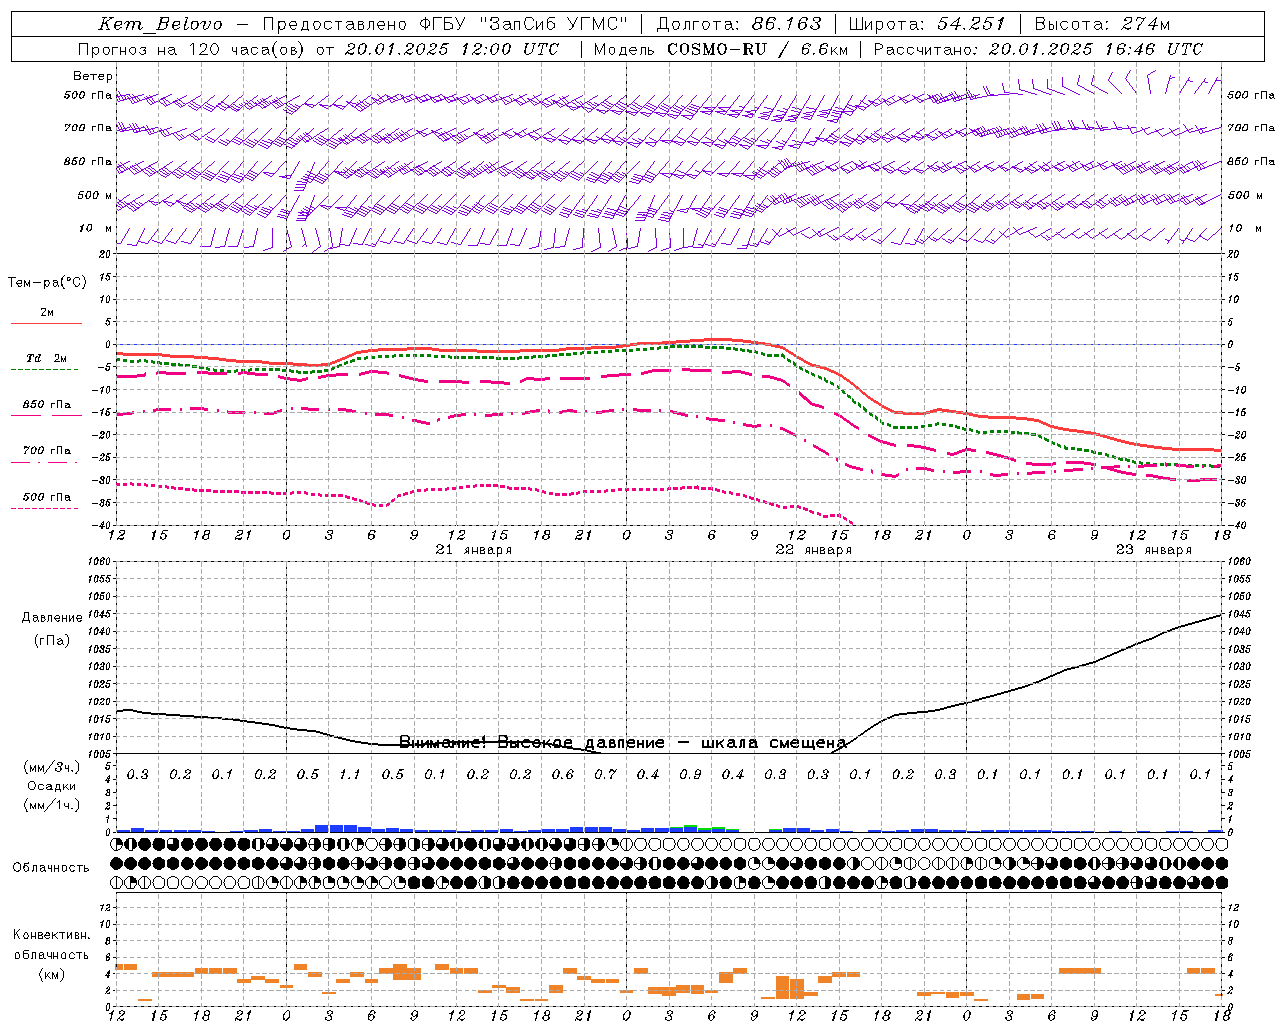Click the 0.9 precipitation value
The height and width of the screenshot is (1024, 1280).
pos(690,774)
